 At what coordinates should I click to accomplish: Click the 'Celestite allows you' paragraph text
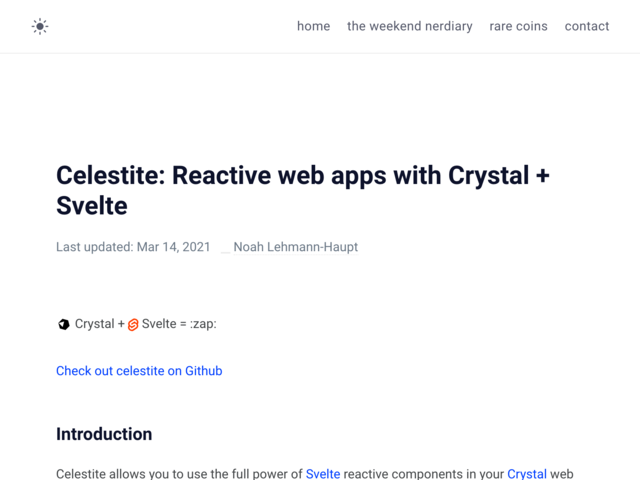coord(315,473)
